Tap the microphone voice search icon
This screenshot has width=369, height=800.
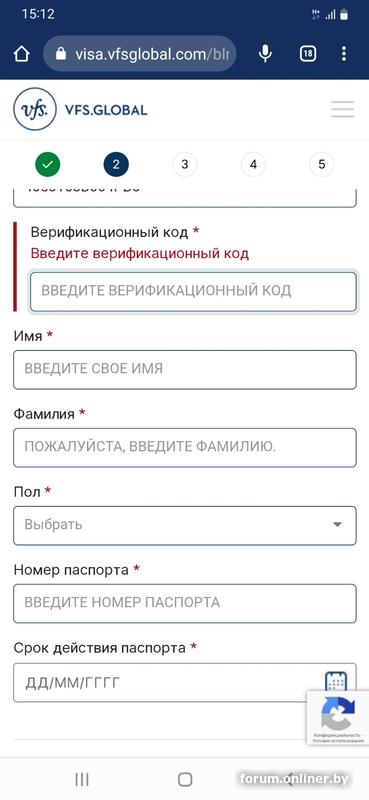coord(265,54)
